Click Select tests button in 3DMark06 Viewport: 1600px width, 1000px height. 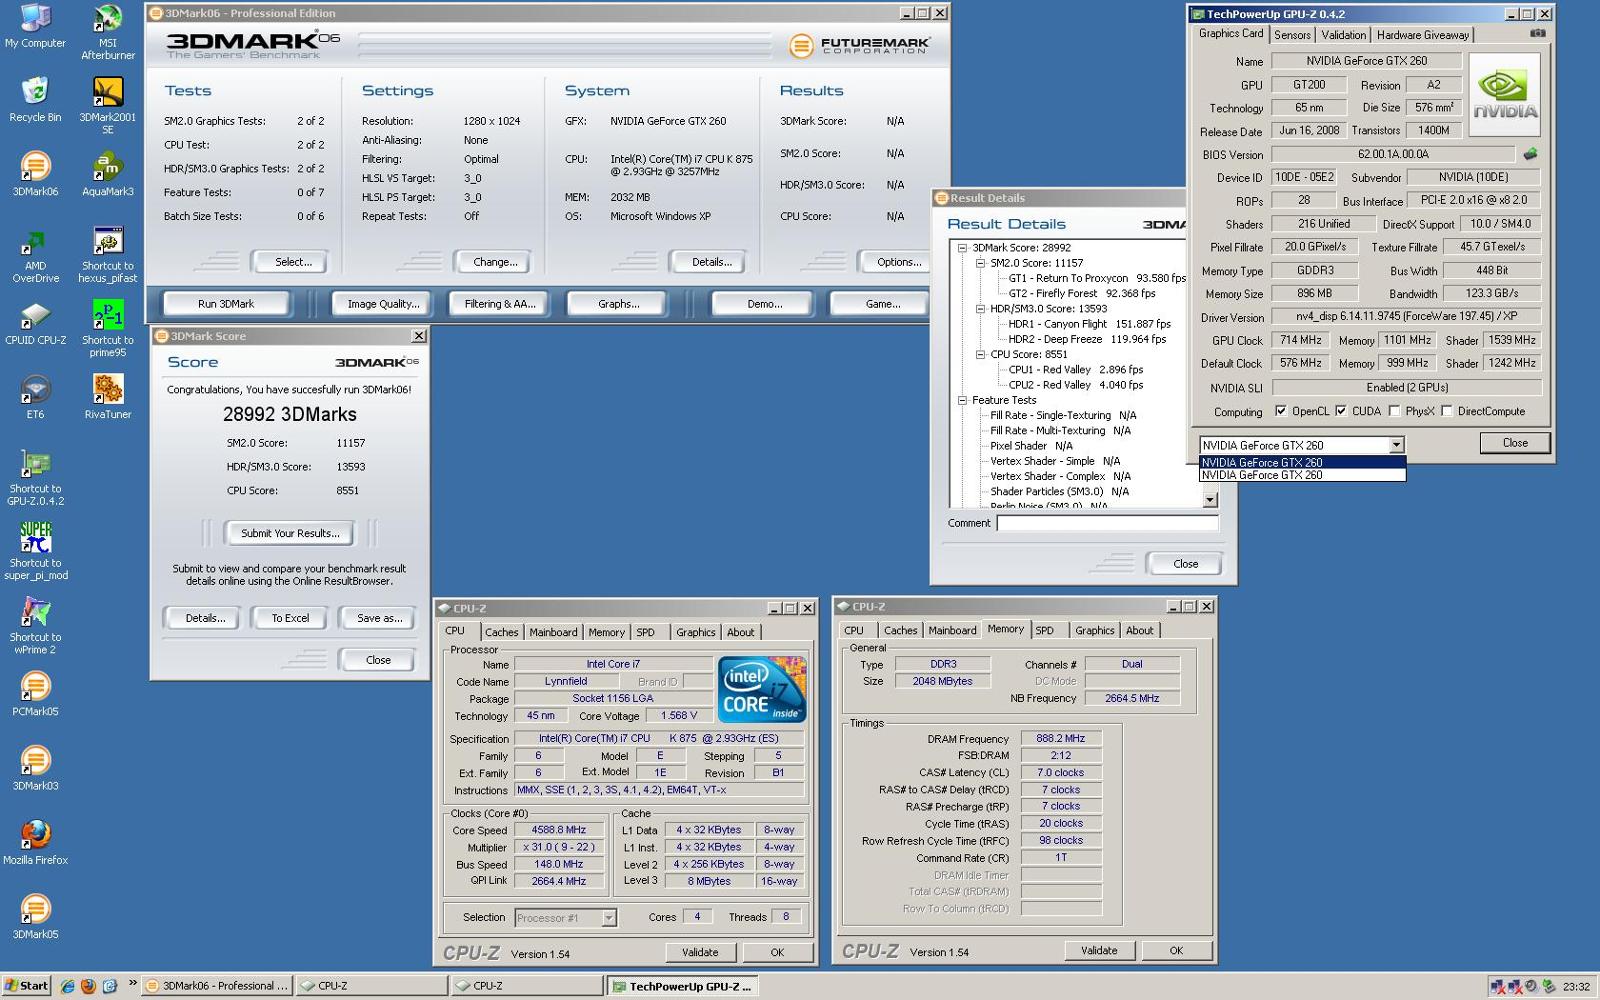293,262
